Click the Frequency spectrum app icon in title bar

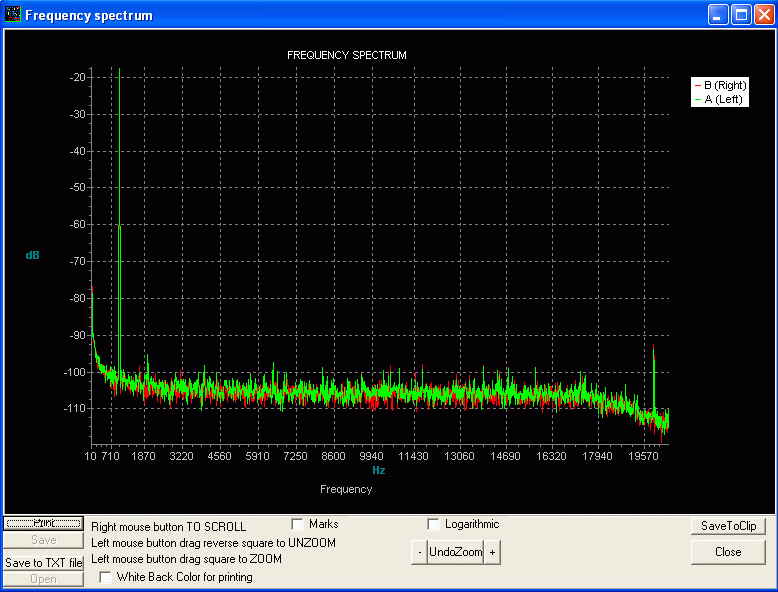(12, 14)
